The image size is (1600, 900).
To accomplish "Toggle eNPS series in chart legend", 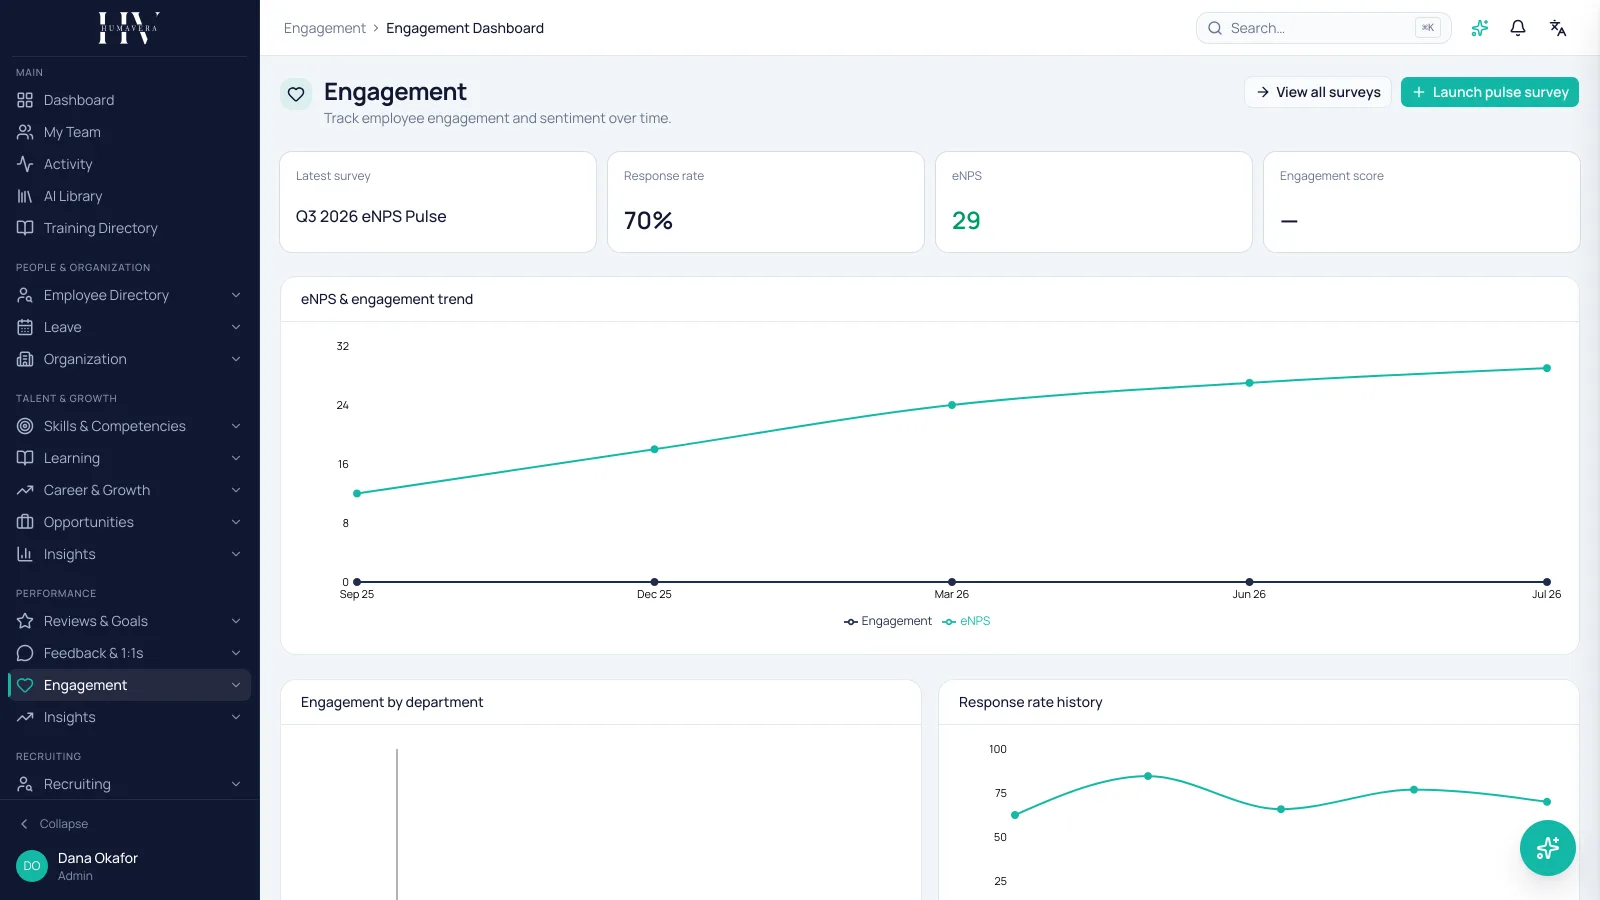I will click(966, 621).
